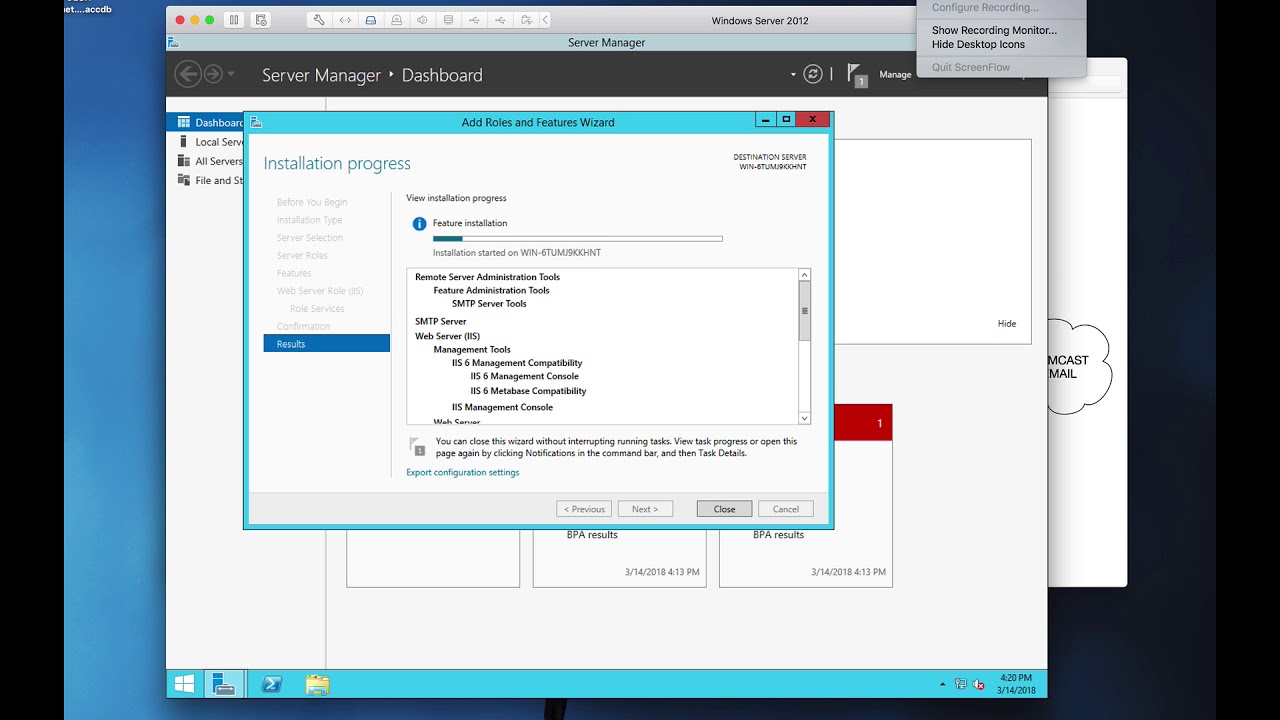This screenshot has width=1280, height=720.
Task: Click the sound device speaker icon
Action: 422,20
